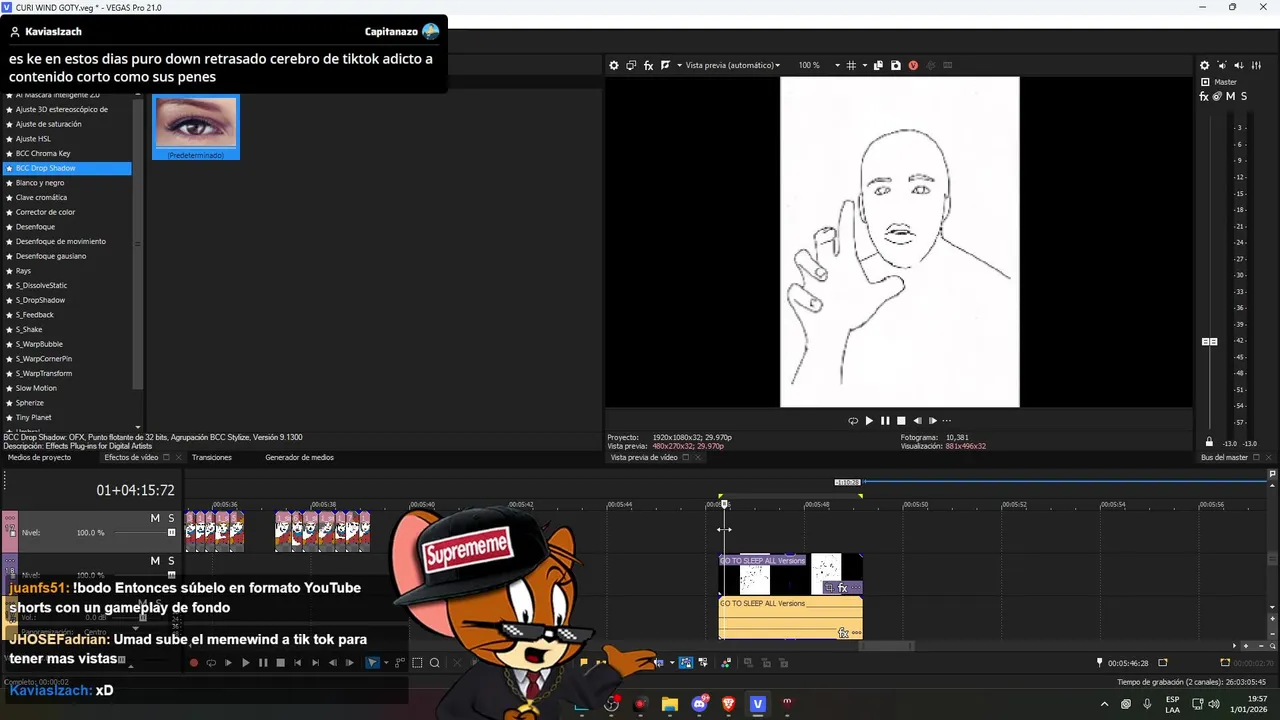
Task: Select Bus del master tab
Action: coord(1224,457)
